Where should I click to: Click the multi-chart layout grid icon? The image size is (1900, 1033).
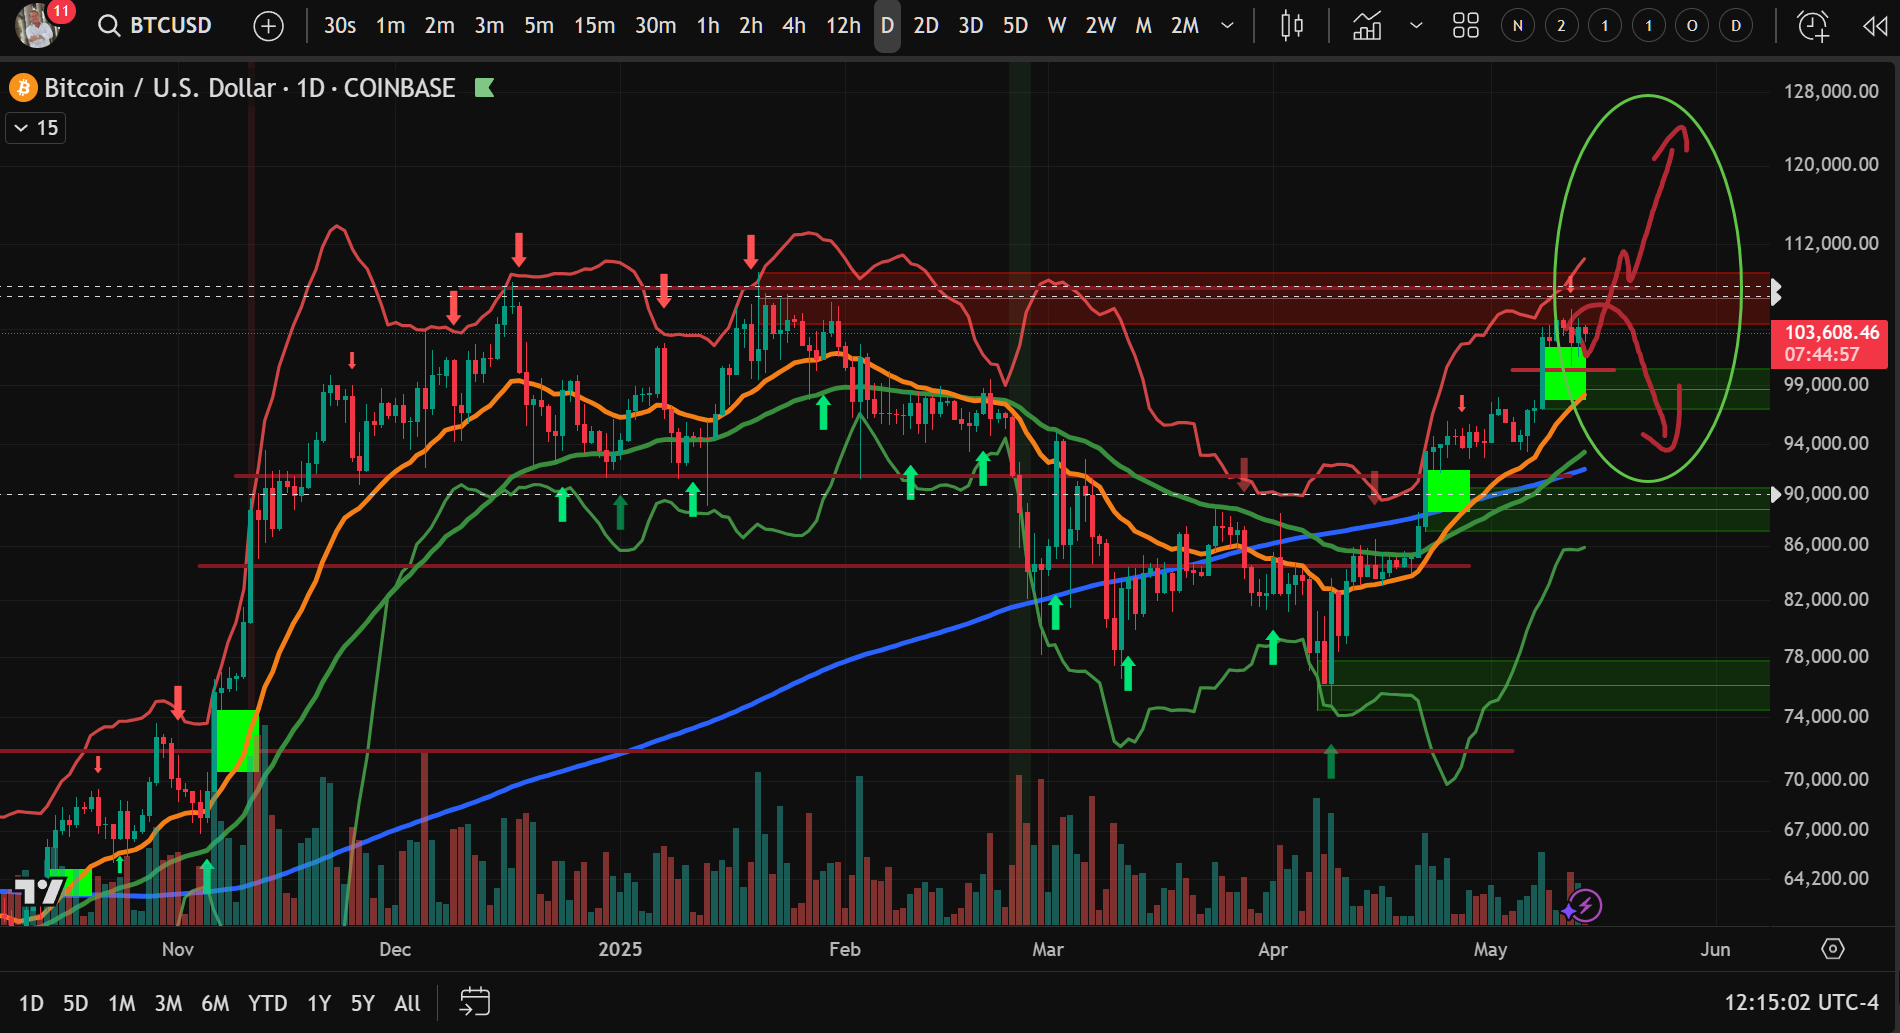(1465, 25)
